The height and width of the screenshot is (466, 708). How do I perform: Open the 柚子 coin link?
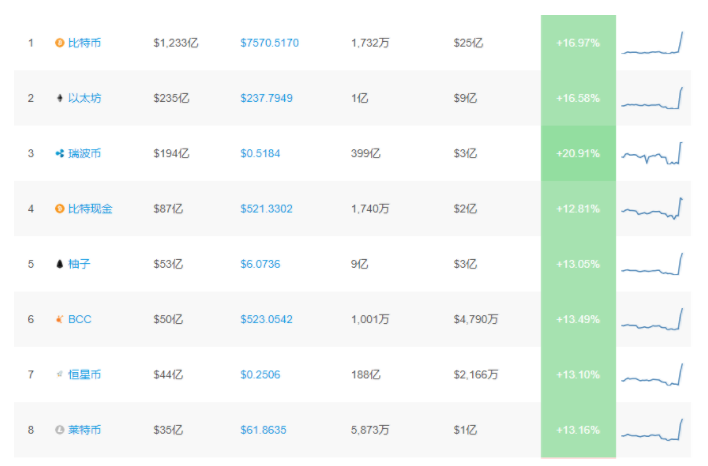[x=79, y=264]
